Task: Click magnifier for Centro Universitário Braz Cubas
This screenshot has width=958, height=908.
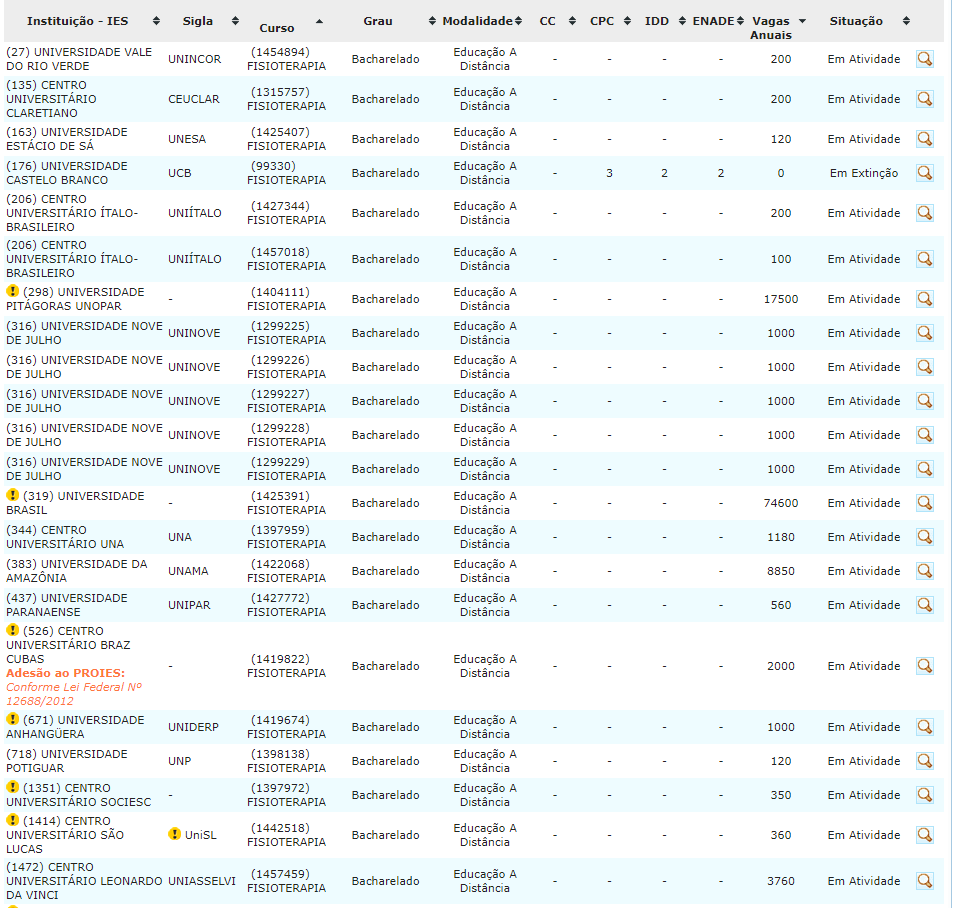Action: [924, 666]
